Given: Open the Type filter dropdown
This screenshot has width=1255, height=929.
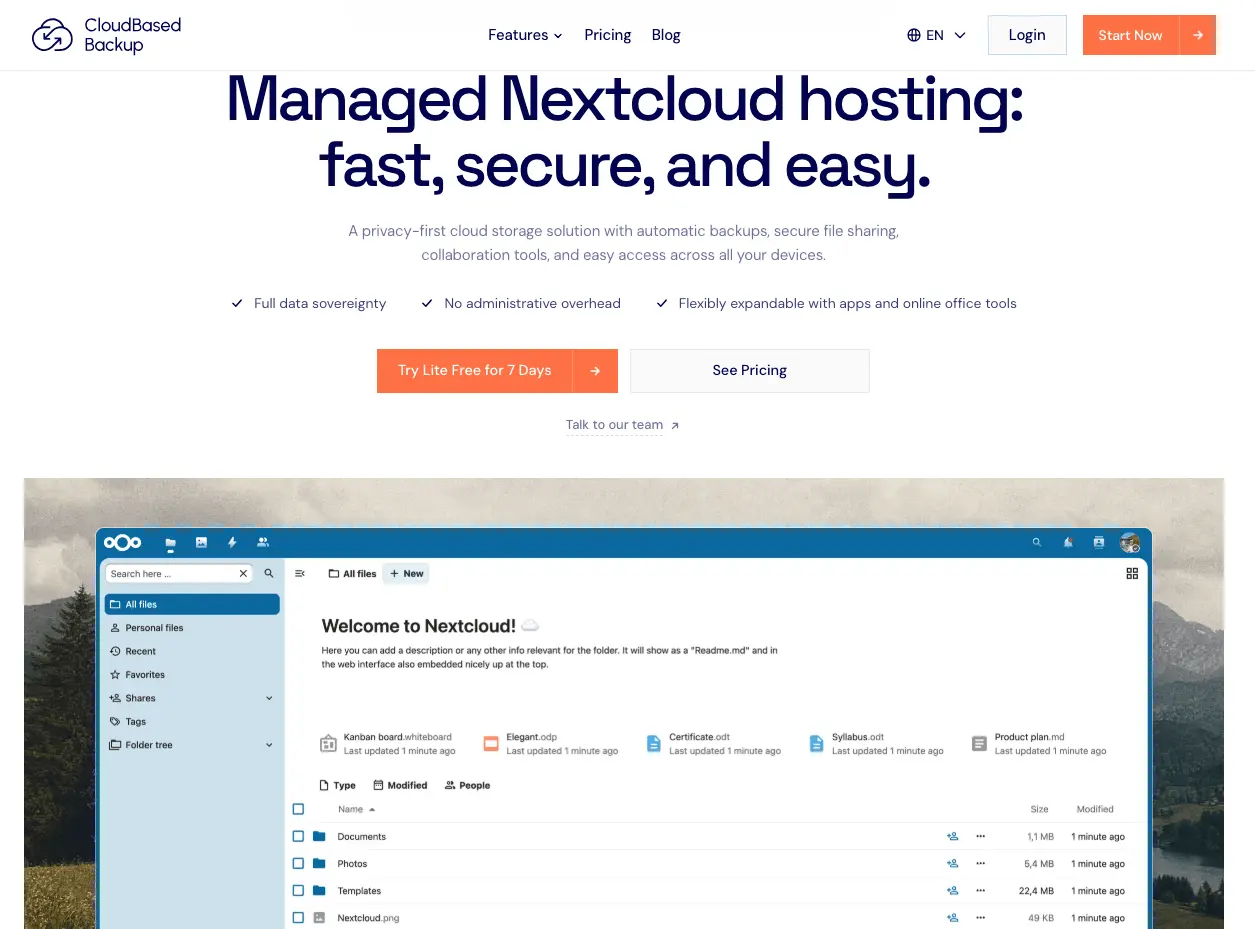Looking at the screenshot, I should [x=337, y=785].
